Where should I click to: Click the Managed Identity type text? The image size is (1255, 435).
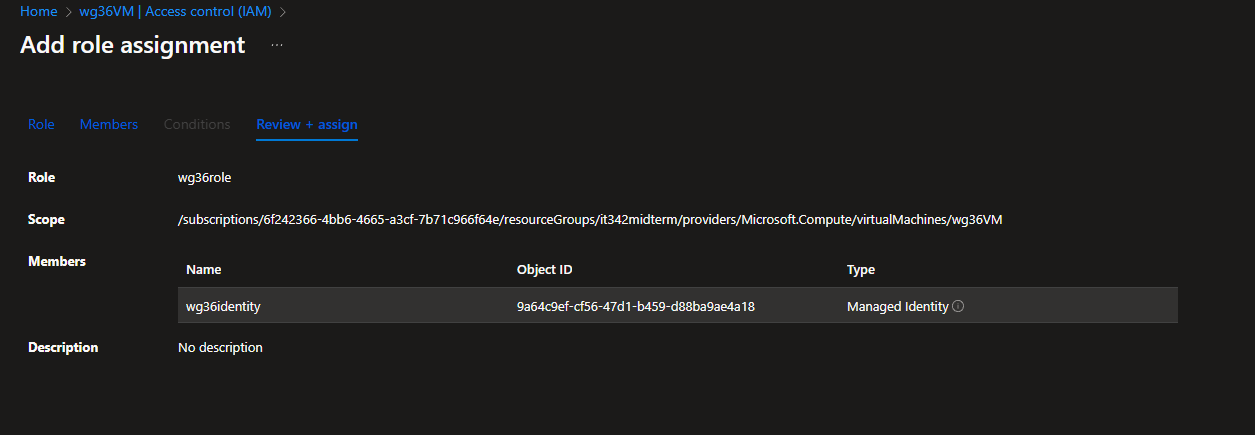coord(897,307)
